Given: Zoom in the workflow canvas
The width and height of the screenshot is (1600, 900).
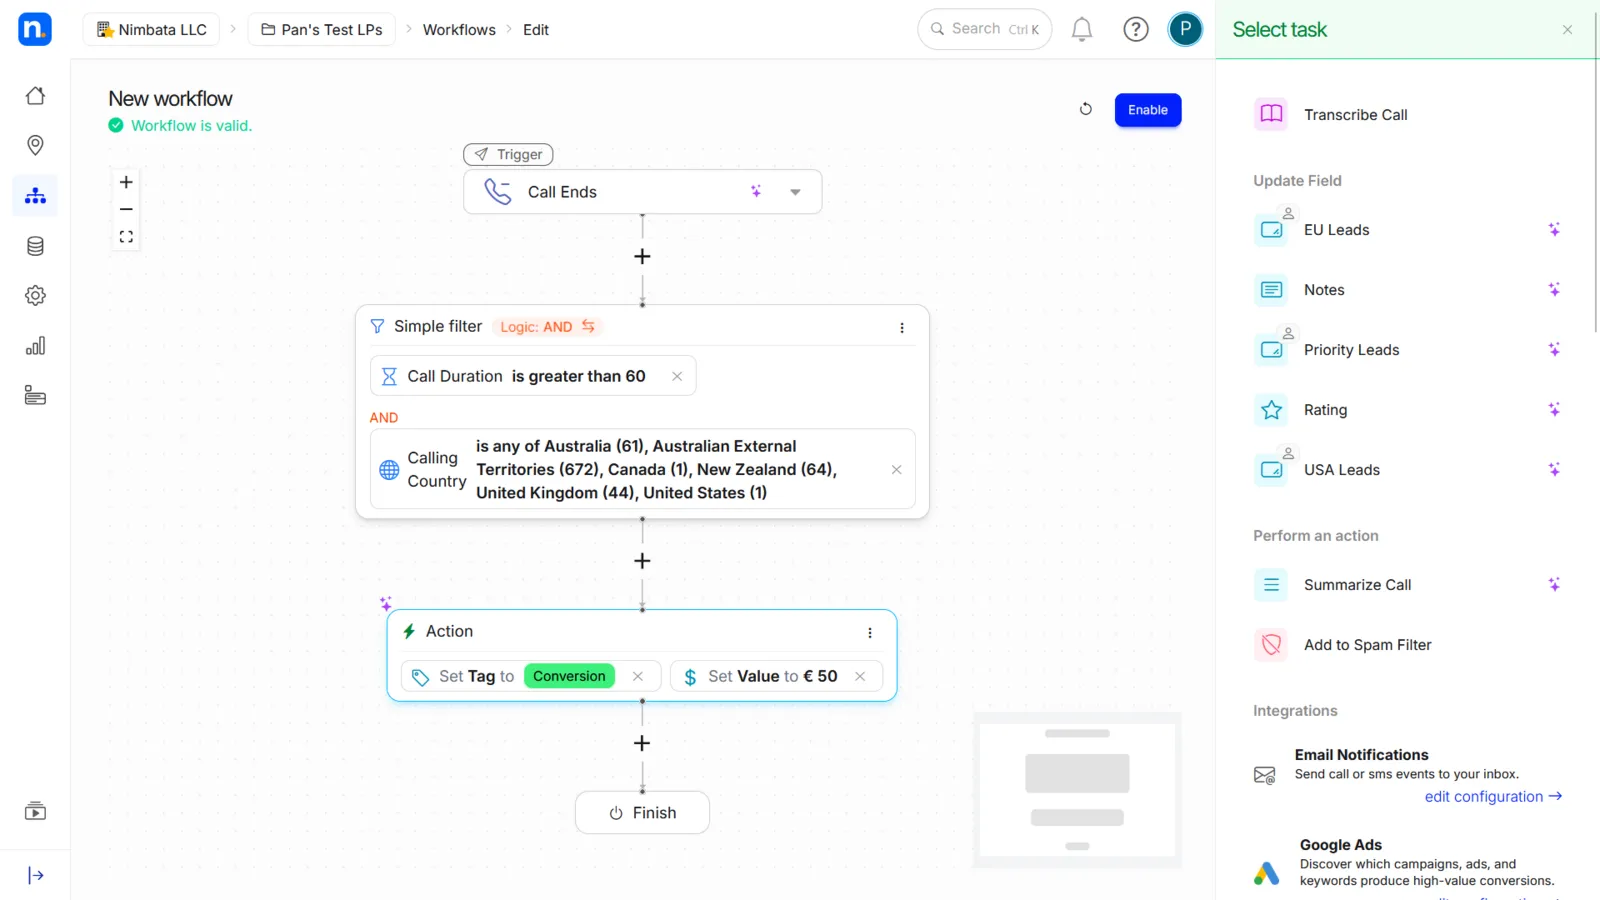Looking at the screenshot, I should (126, 182).
